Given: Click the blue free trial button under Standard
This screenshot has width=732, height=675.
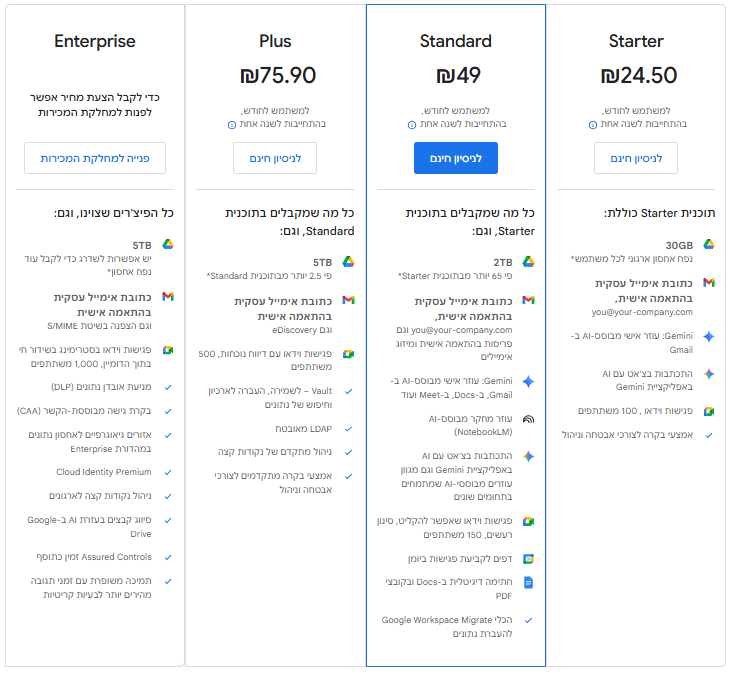Looking at the screenshot, I should click(x=455, y=158).
